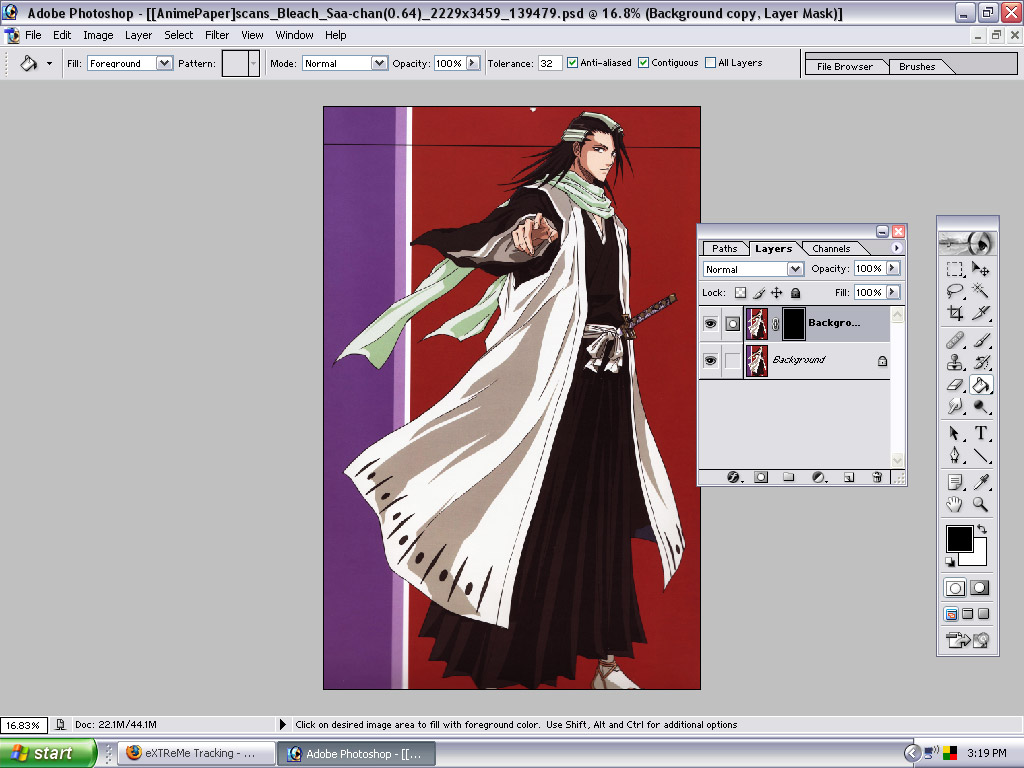Screen dimensions: 1024x768
Task: Toggle lock image pixels
Action: coord(759,293)
